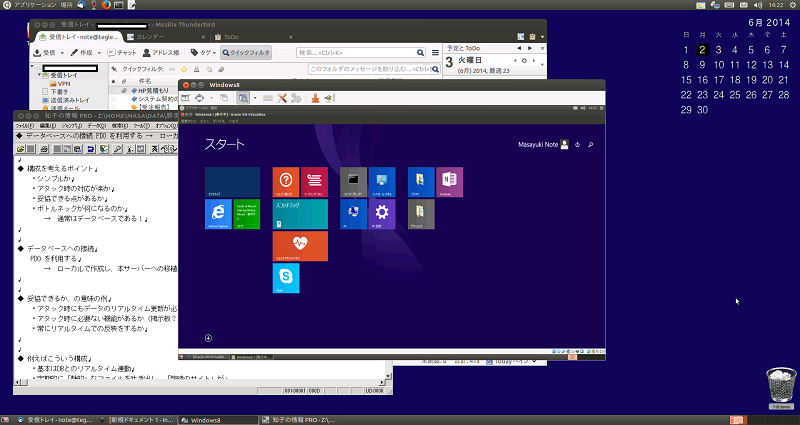The image size is (800, 425).
Task: Toggle the starred quick filter in Thunderbird
Action: 184,69
